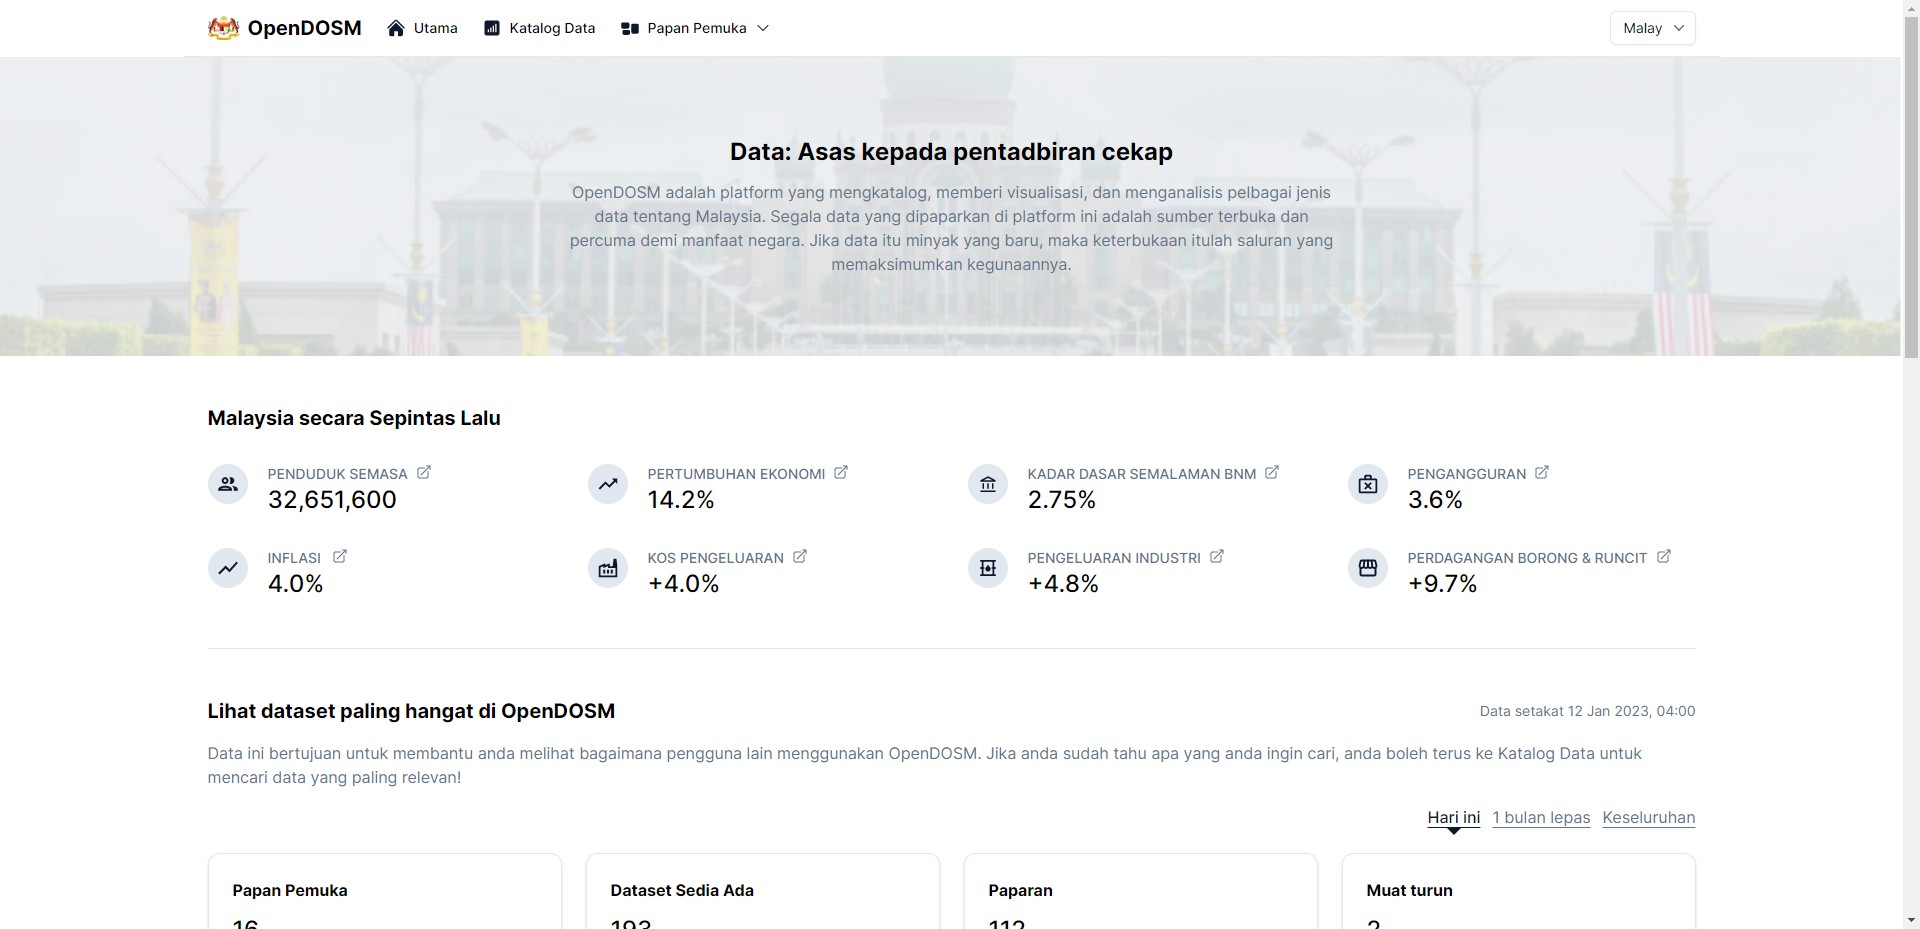Open external link icon next to Inflasi
The width and height of the screenshot is (1920, 929).
tap(340, 556)
